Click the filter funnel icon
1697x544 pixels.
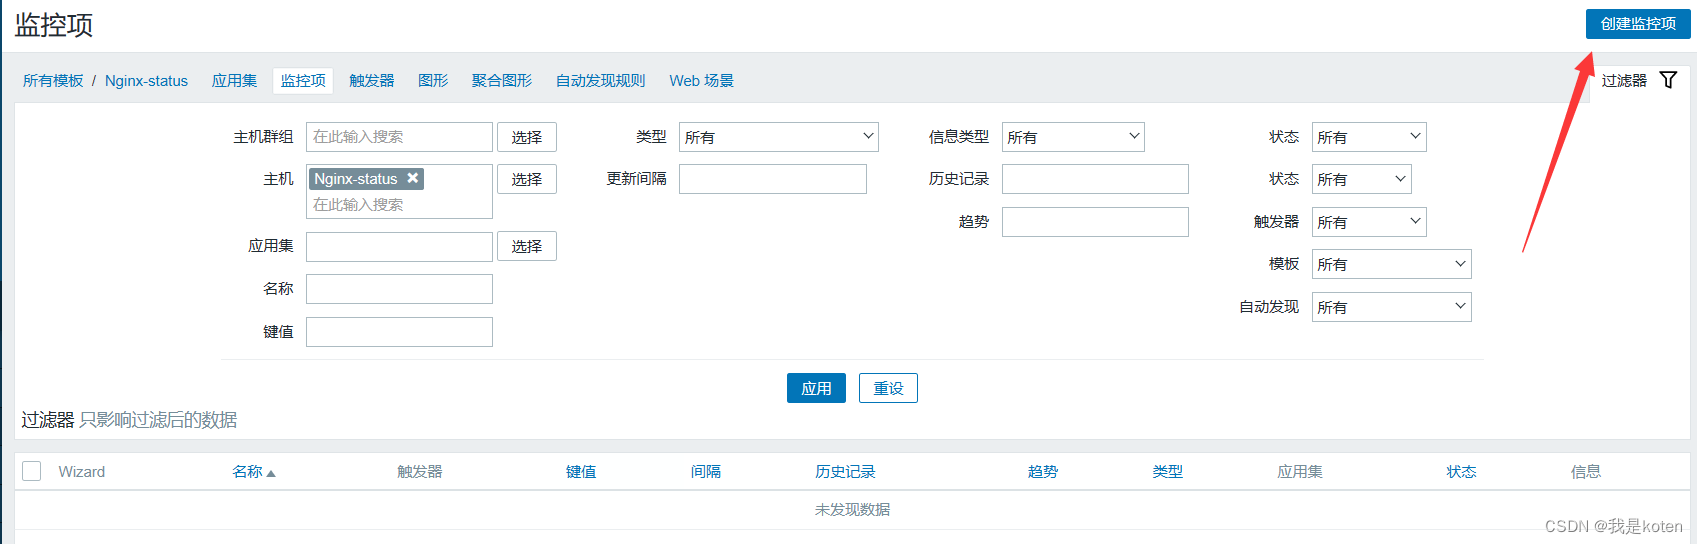[x=1668, y=80]
